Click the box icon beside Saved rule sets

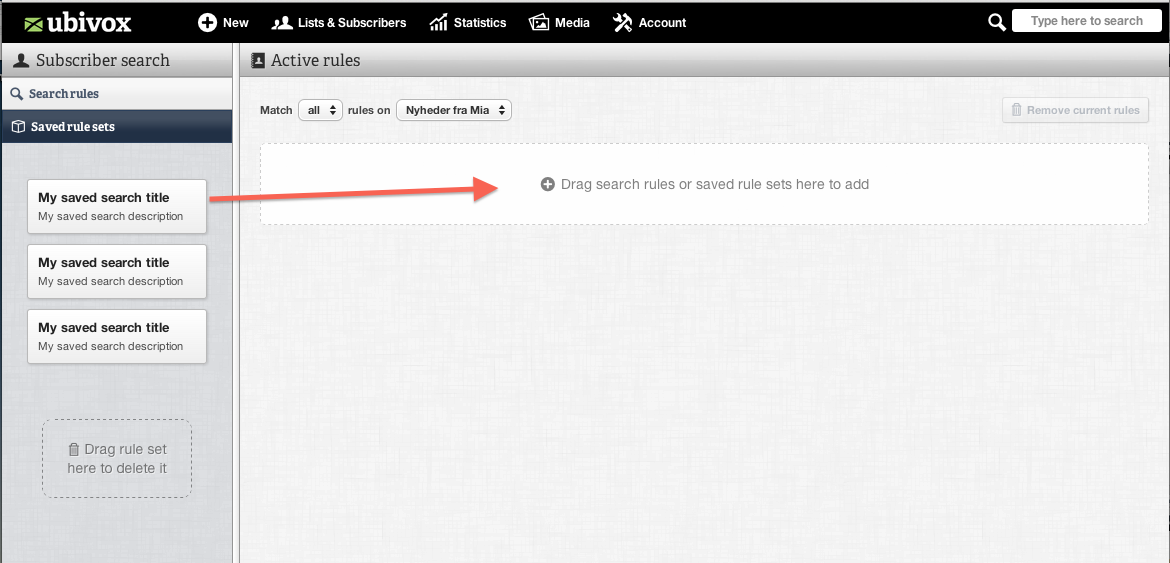pos(19,127)
